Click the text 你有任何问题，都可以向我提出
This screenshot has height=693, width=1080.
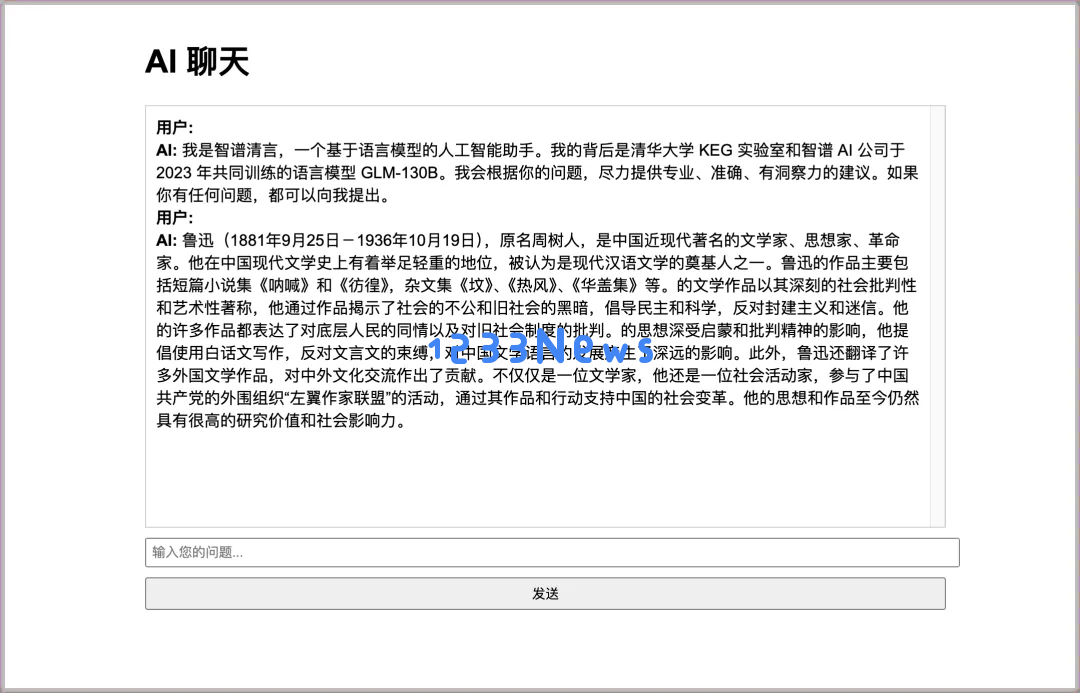coord(269,196)
